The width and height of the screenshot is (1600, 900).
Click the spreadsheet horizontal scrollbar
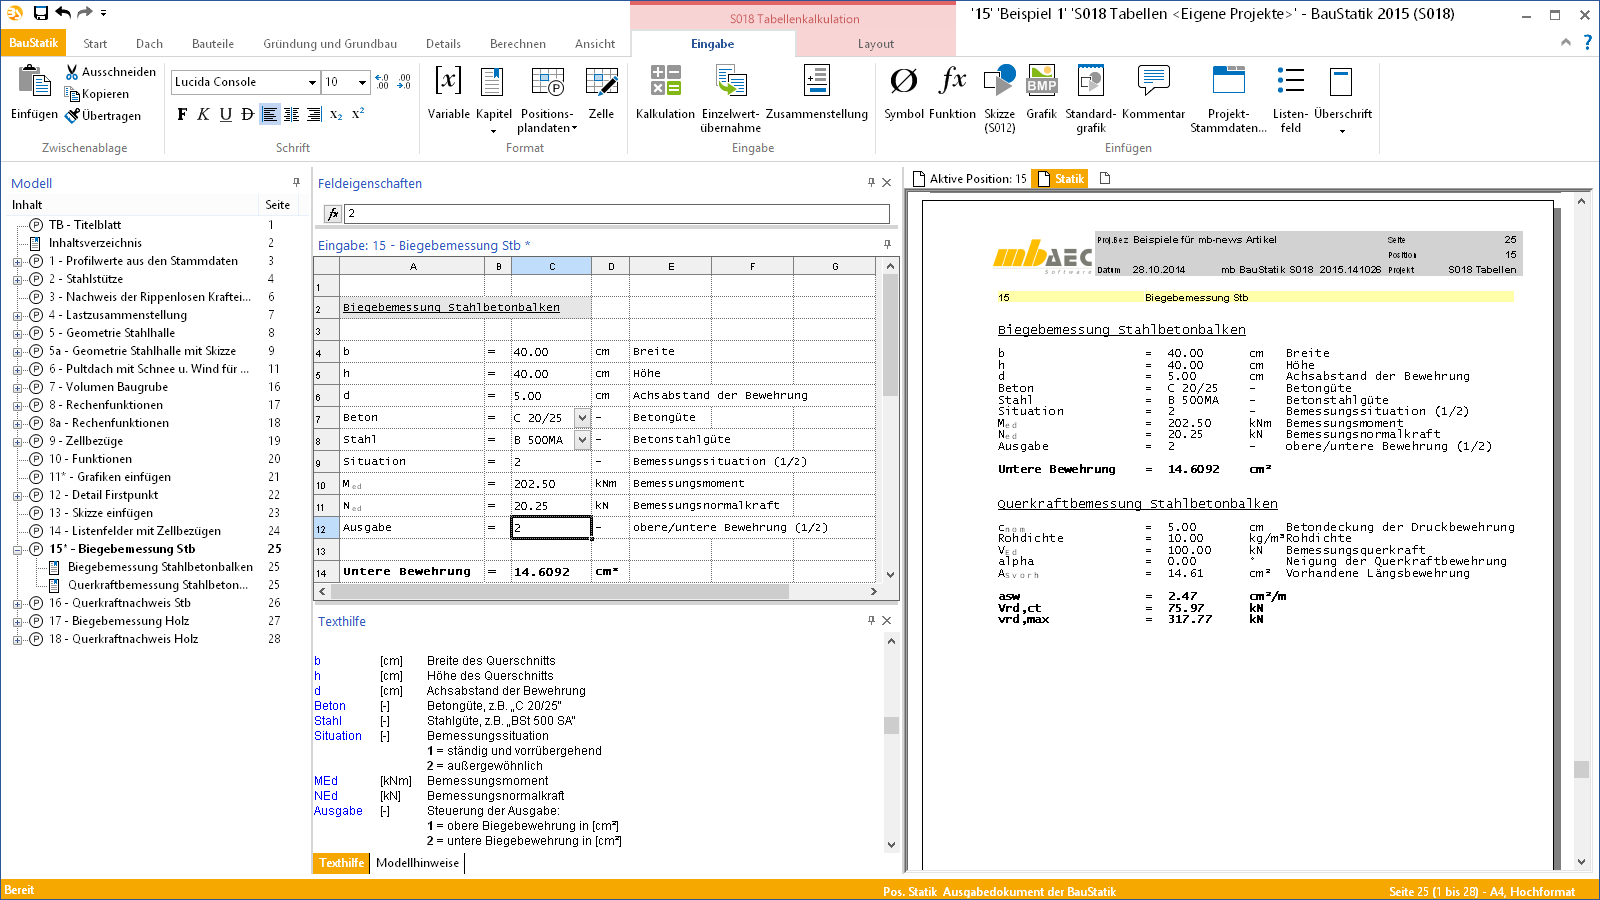[558, 591]
